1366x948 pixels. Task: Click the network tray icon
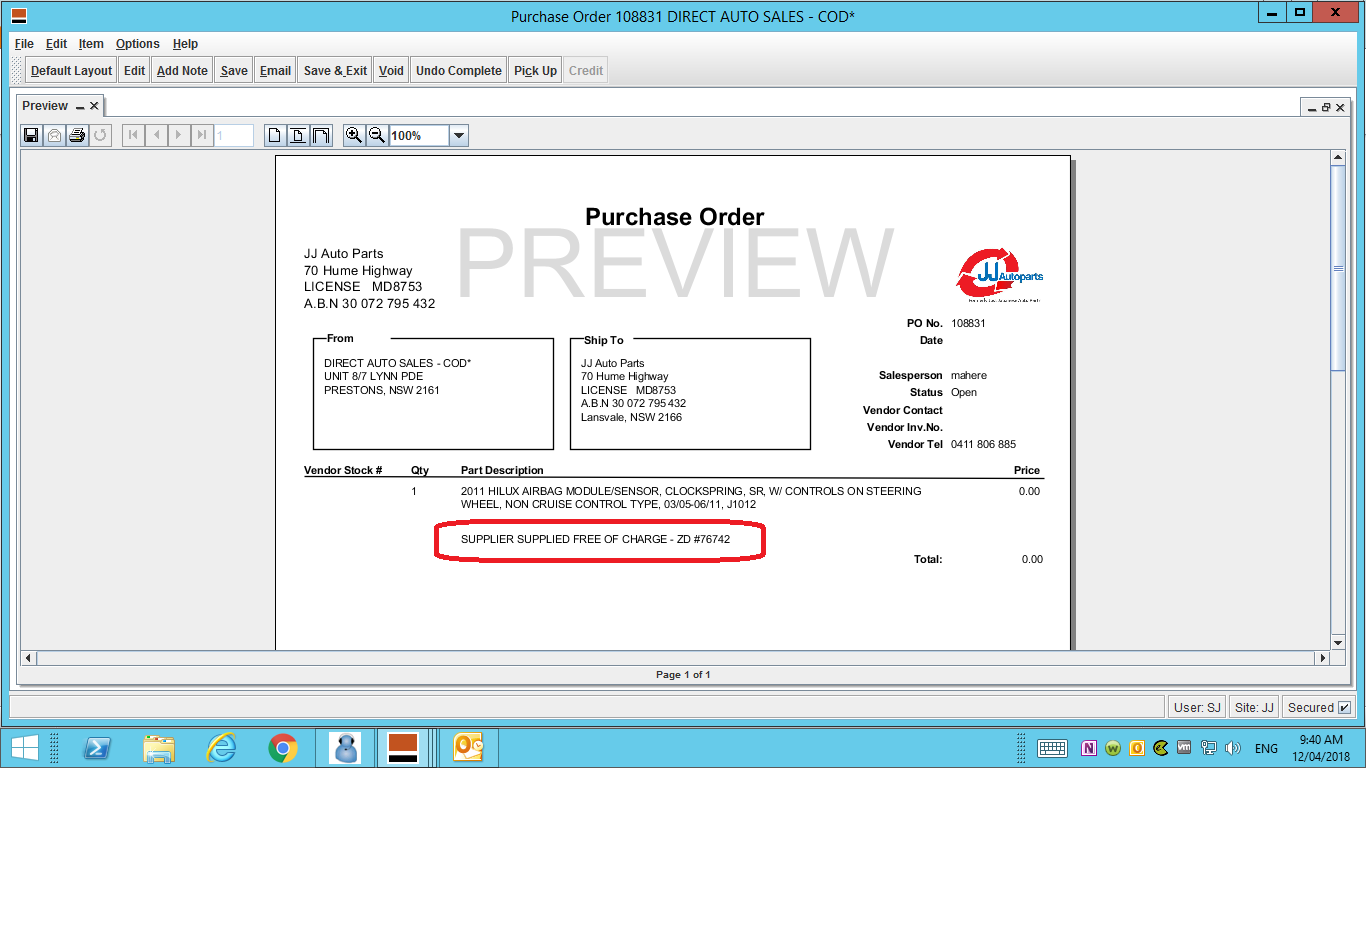(x=1209, y=748)
